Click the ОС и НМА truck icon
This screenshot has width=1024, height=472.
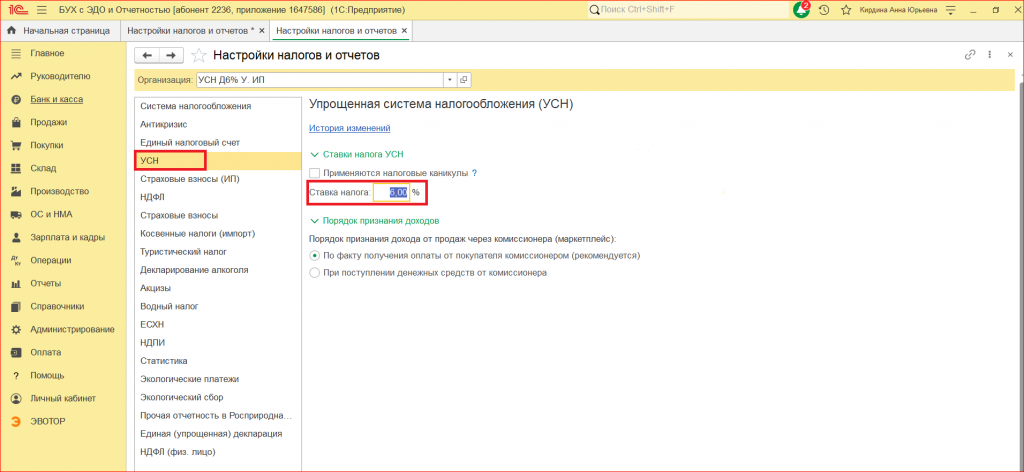16,214
